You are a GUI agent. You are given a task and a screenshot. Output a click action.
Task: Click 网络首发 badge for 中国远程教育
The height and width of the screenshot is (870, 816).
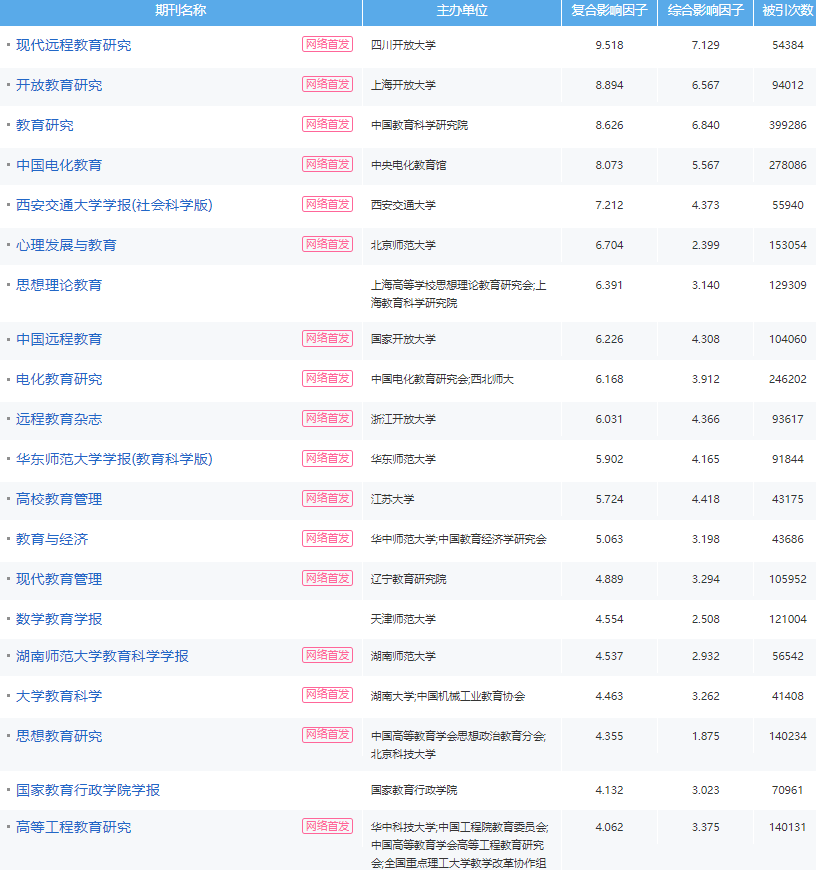[328, 338]
